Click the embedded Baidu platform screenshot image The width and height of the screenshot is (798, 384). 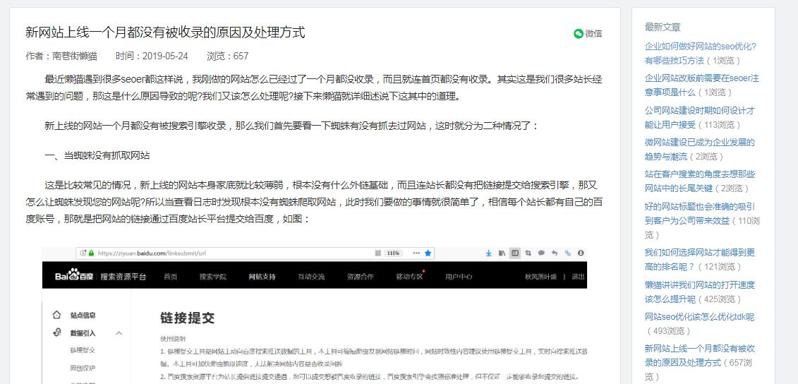pyautogui.click(x=315, y=315)
